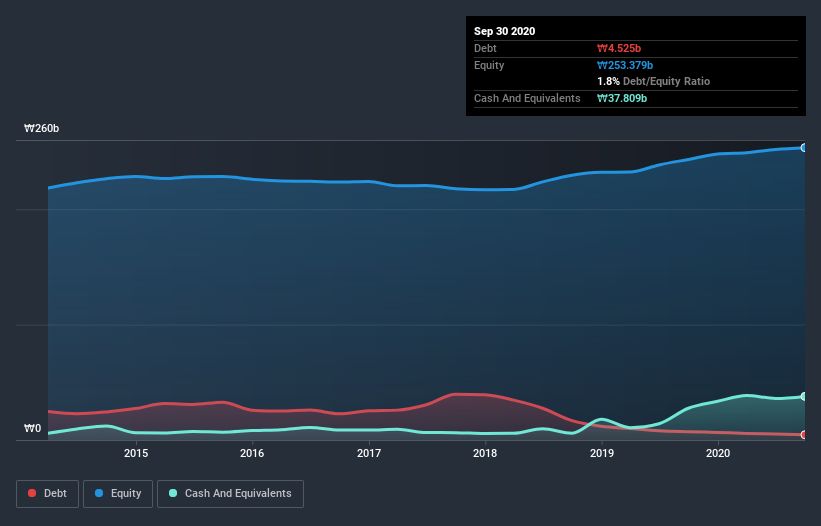Click the blue Equity endpoint marker
This screenshot has width=821, height=526.
pyautogui.click(x=804, y=148)
